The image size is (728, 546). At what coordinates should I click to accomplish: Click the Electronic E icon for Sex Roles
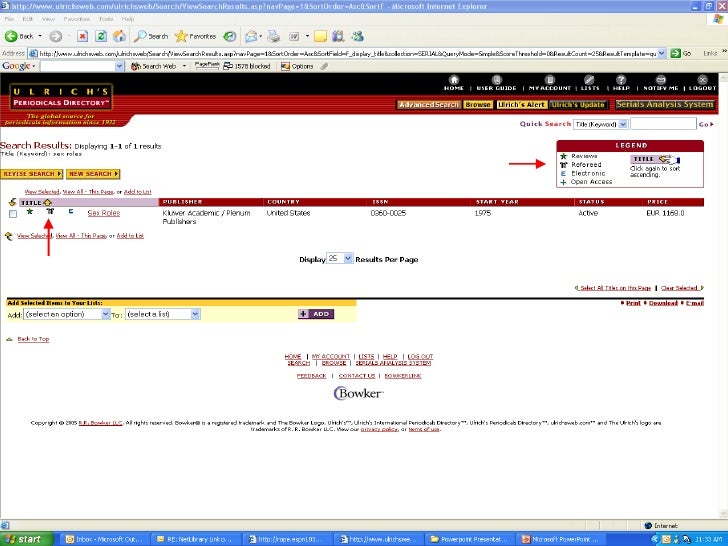(71, 211)
